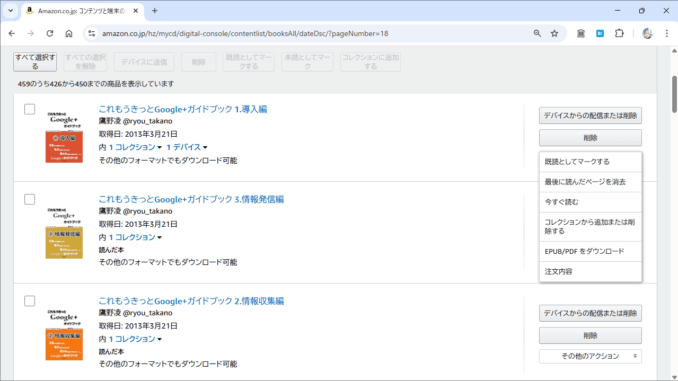Open the first extension icon after the star
Screen dimensions: 678x381
tap(581, 33)
